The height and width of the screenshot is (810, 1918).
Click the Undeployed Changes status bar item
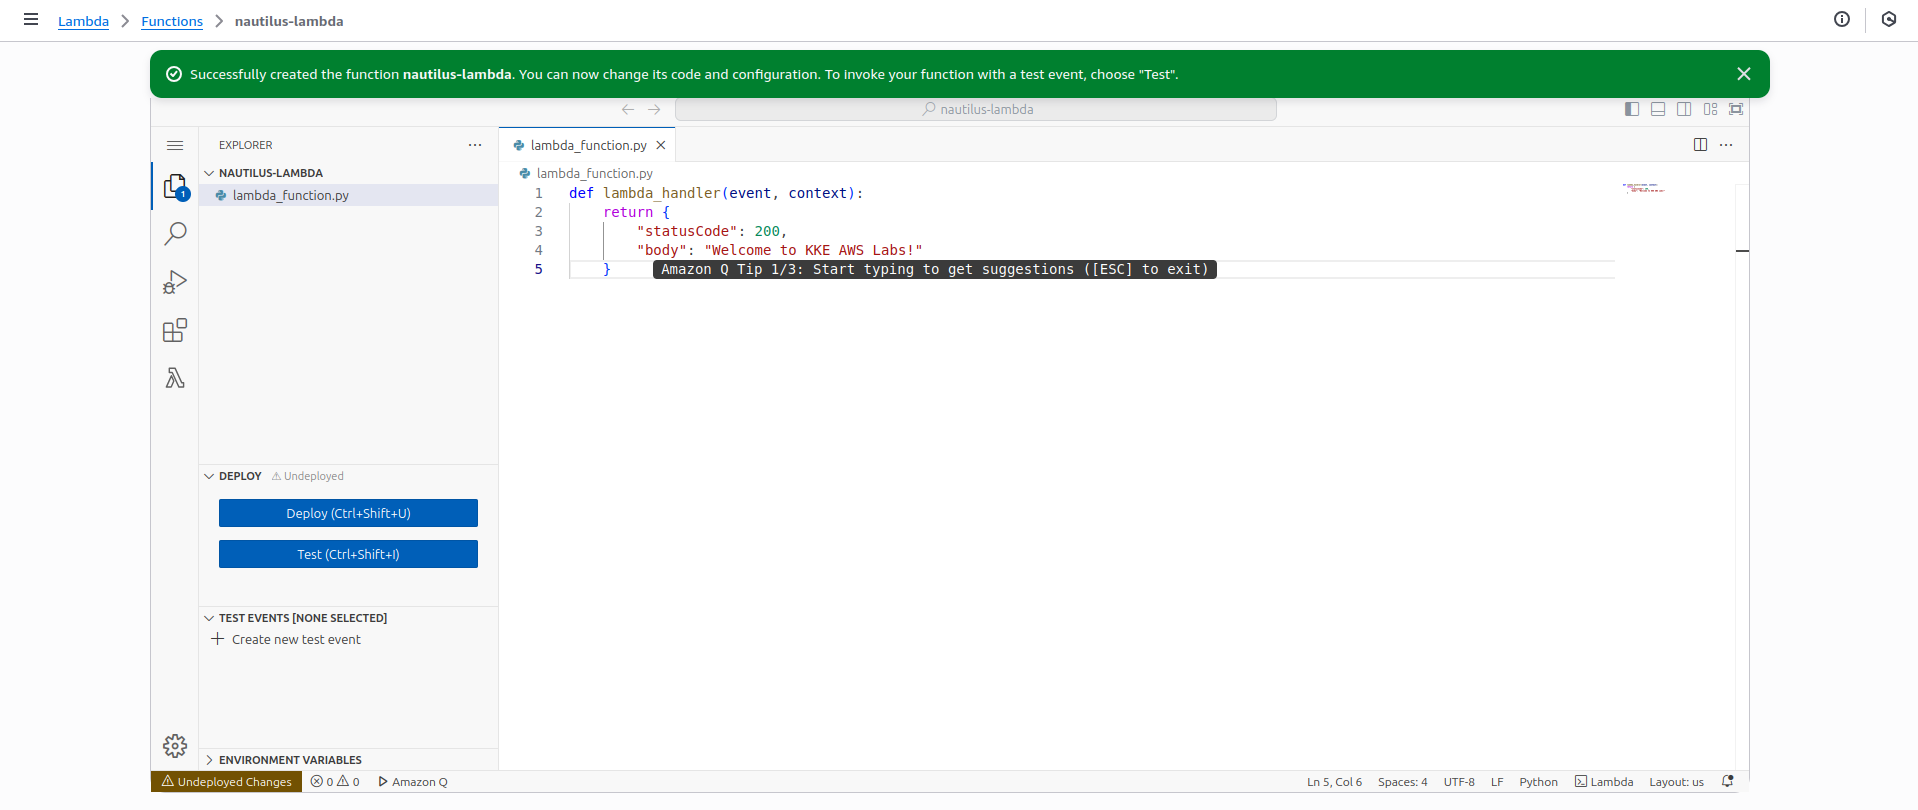tap(226, 782)
